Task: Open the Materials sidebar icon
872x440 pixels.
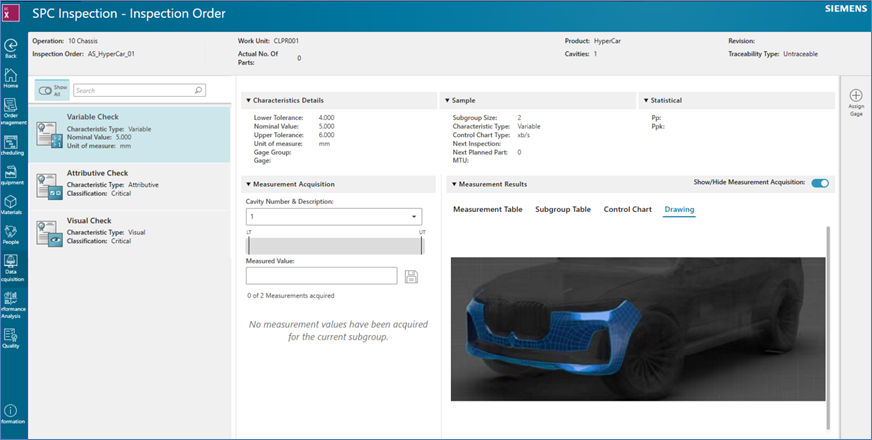Action: click(10, 203)
